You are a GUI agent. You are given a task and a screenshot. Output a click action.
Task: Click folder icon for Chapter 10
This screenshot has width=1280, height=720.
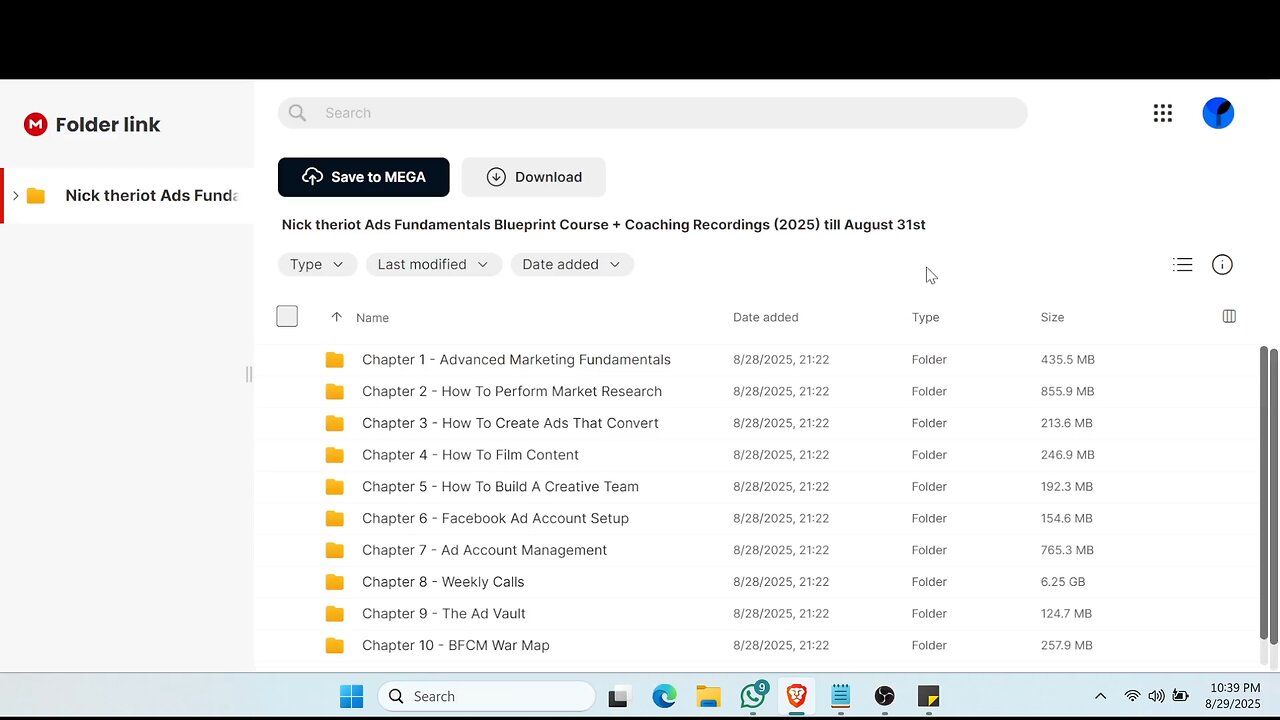click(335, 646)
